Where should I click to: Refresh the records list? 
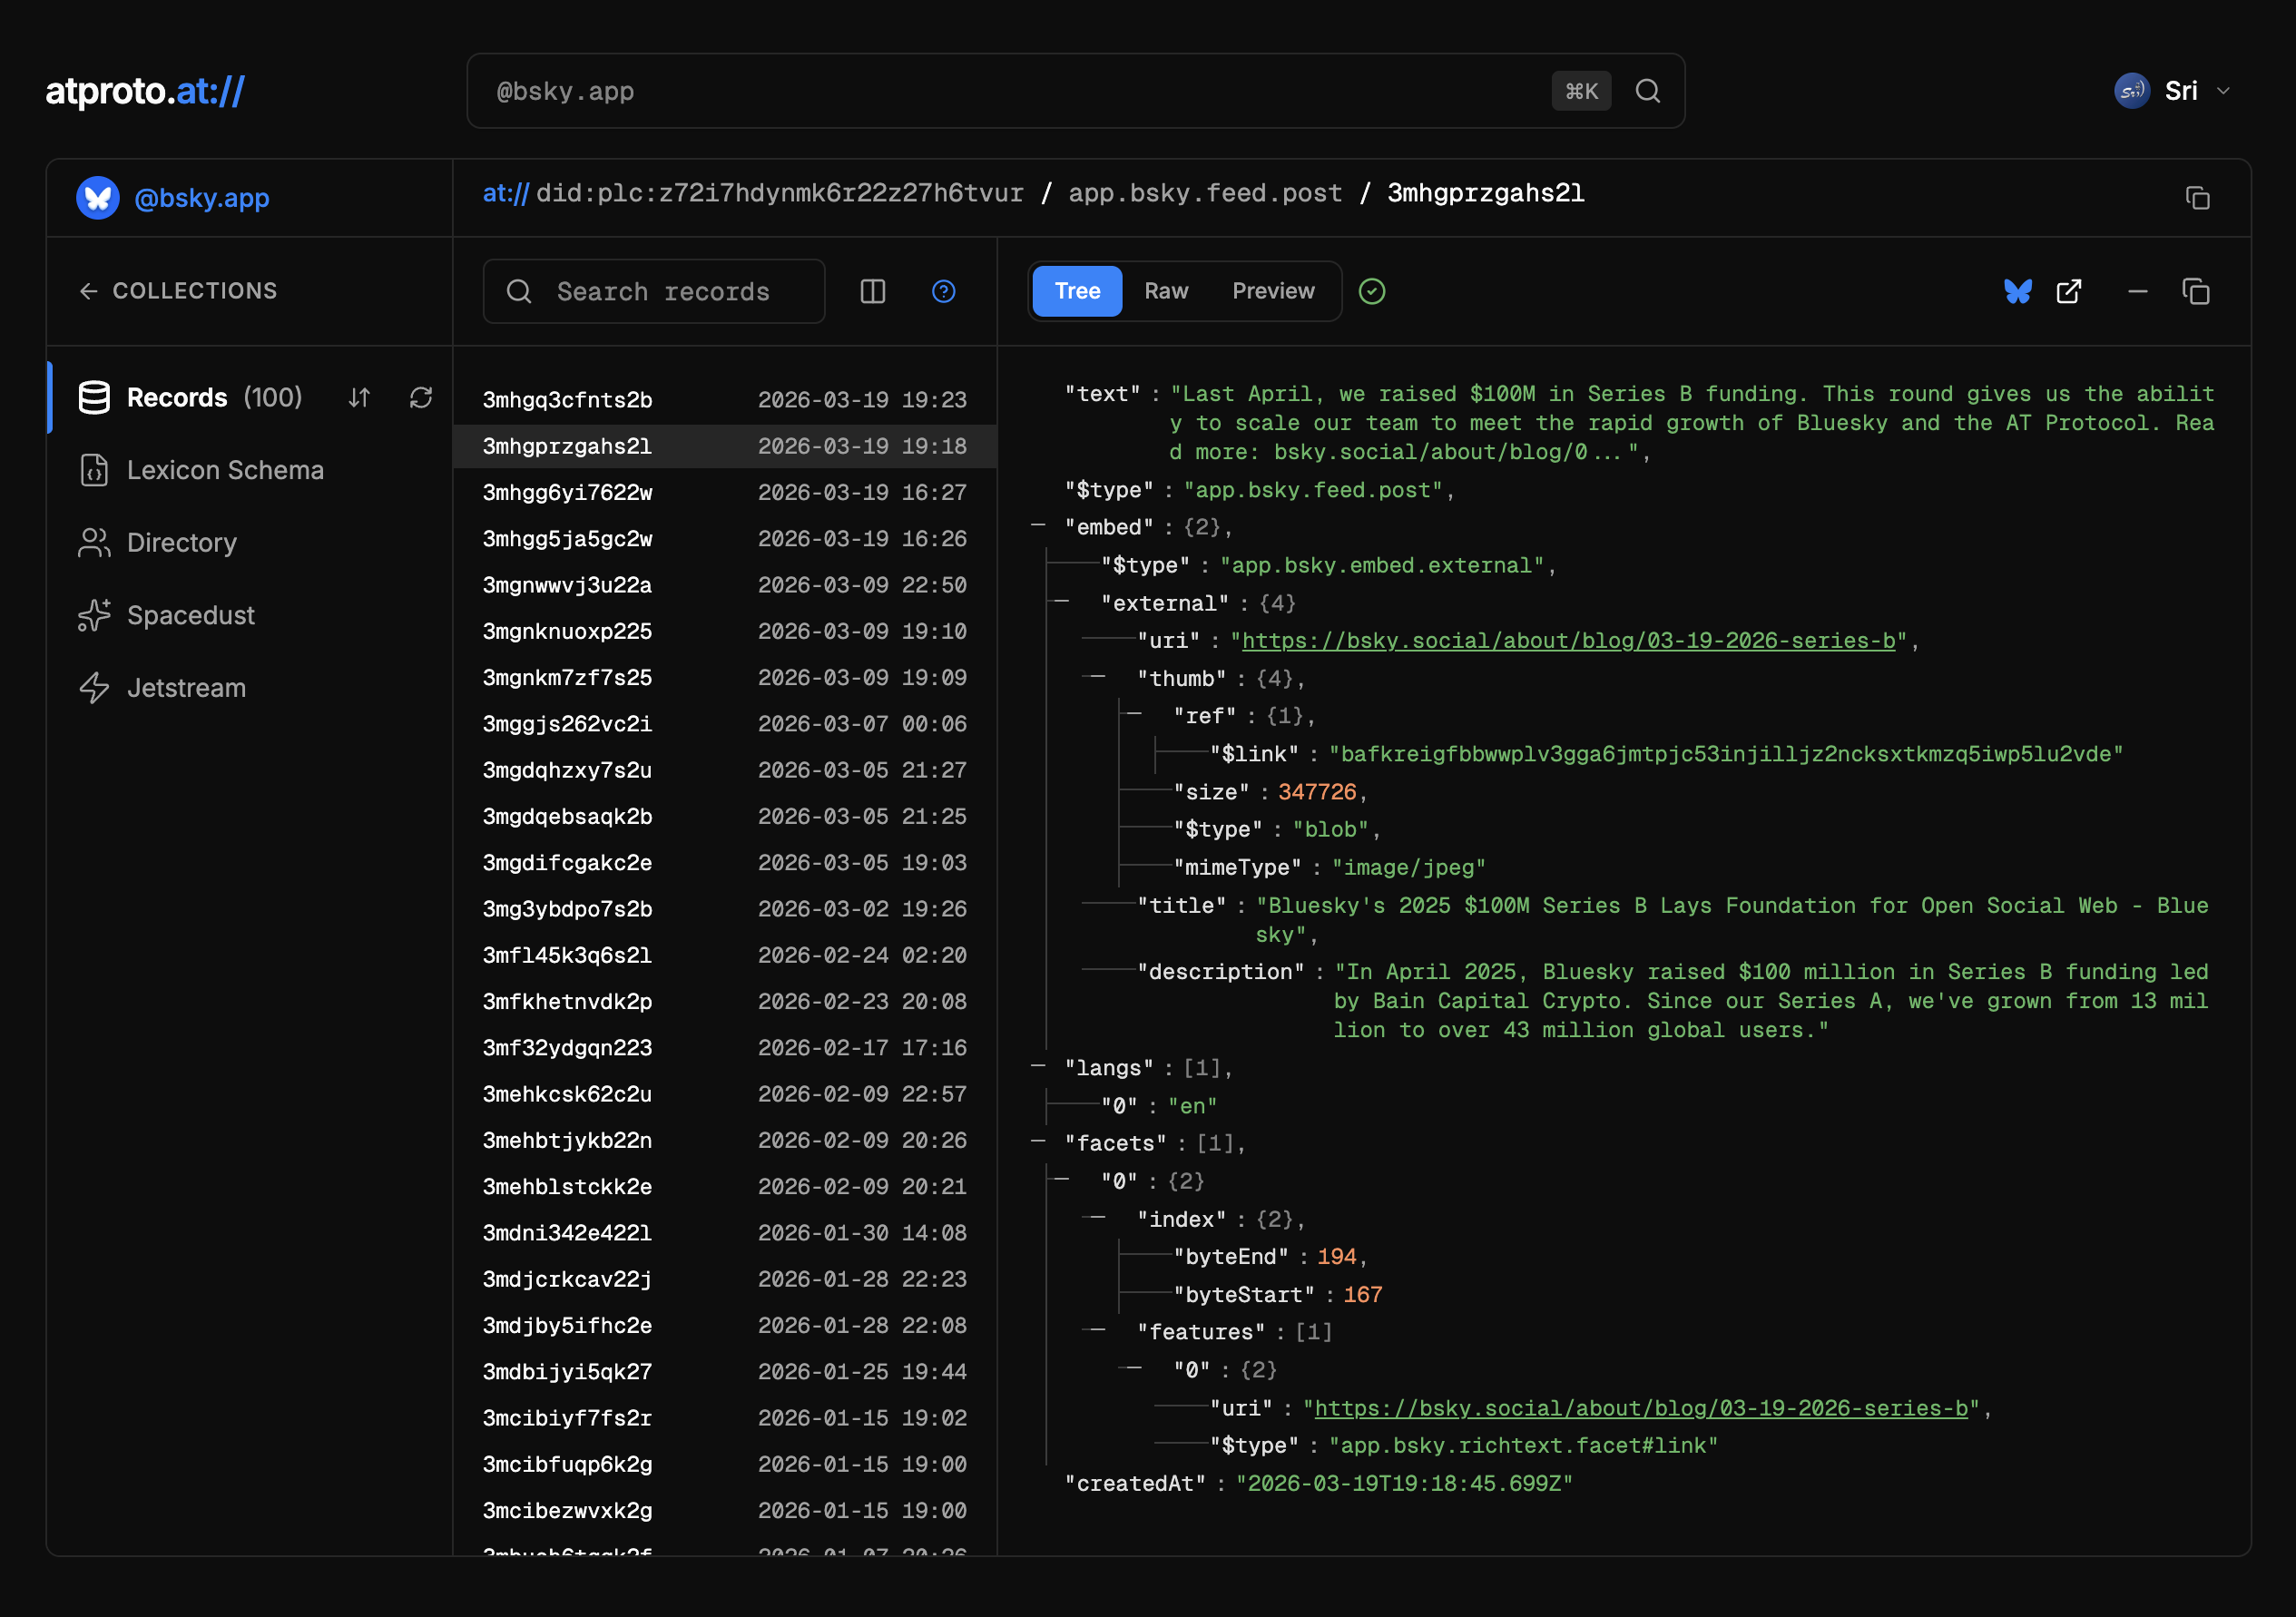[421, 398]
